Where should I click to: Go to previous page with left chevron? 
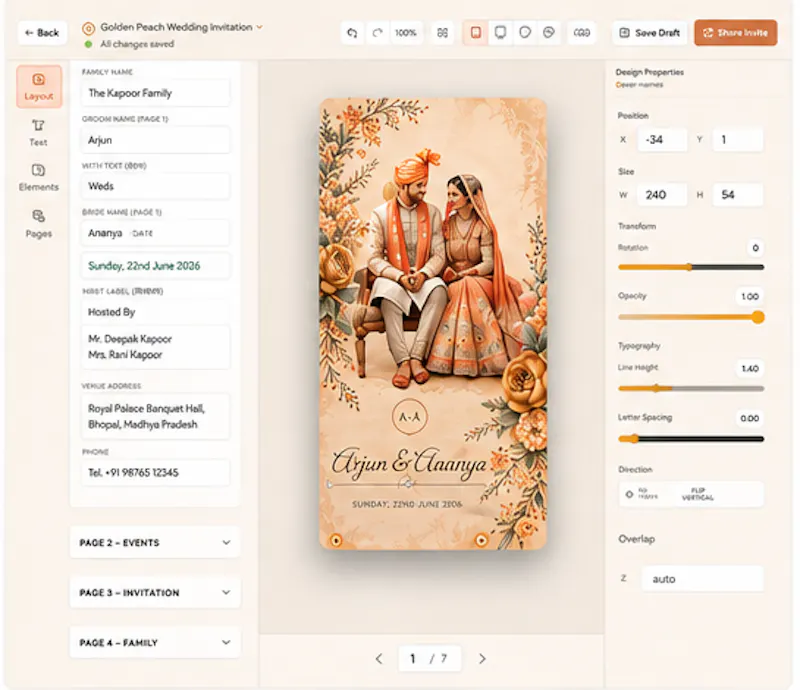click(x=379, y=659)
